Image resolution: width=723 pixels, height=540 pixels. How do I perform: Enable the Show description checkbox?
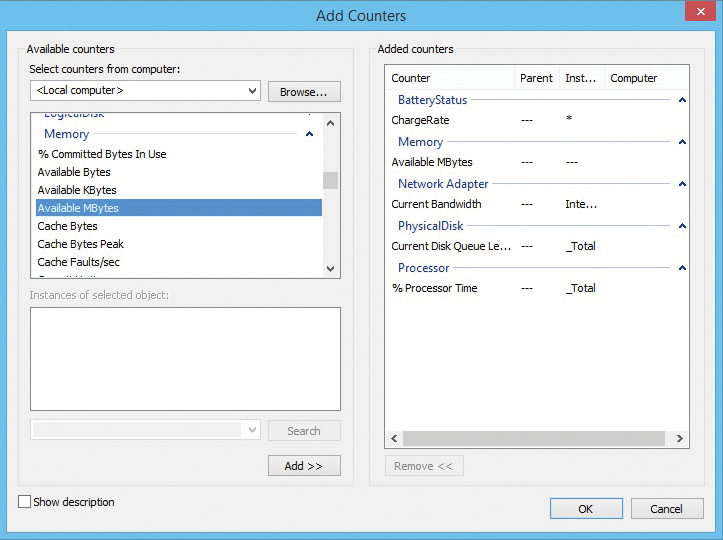point(24,502)
